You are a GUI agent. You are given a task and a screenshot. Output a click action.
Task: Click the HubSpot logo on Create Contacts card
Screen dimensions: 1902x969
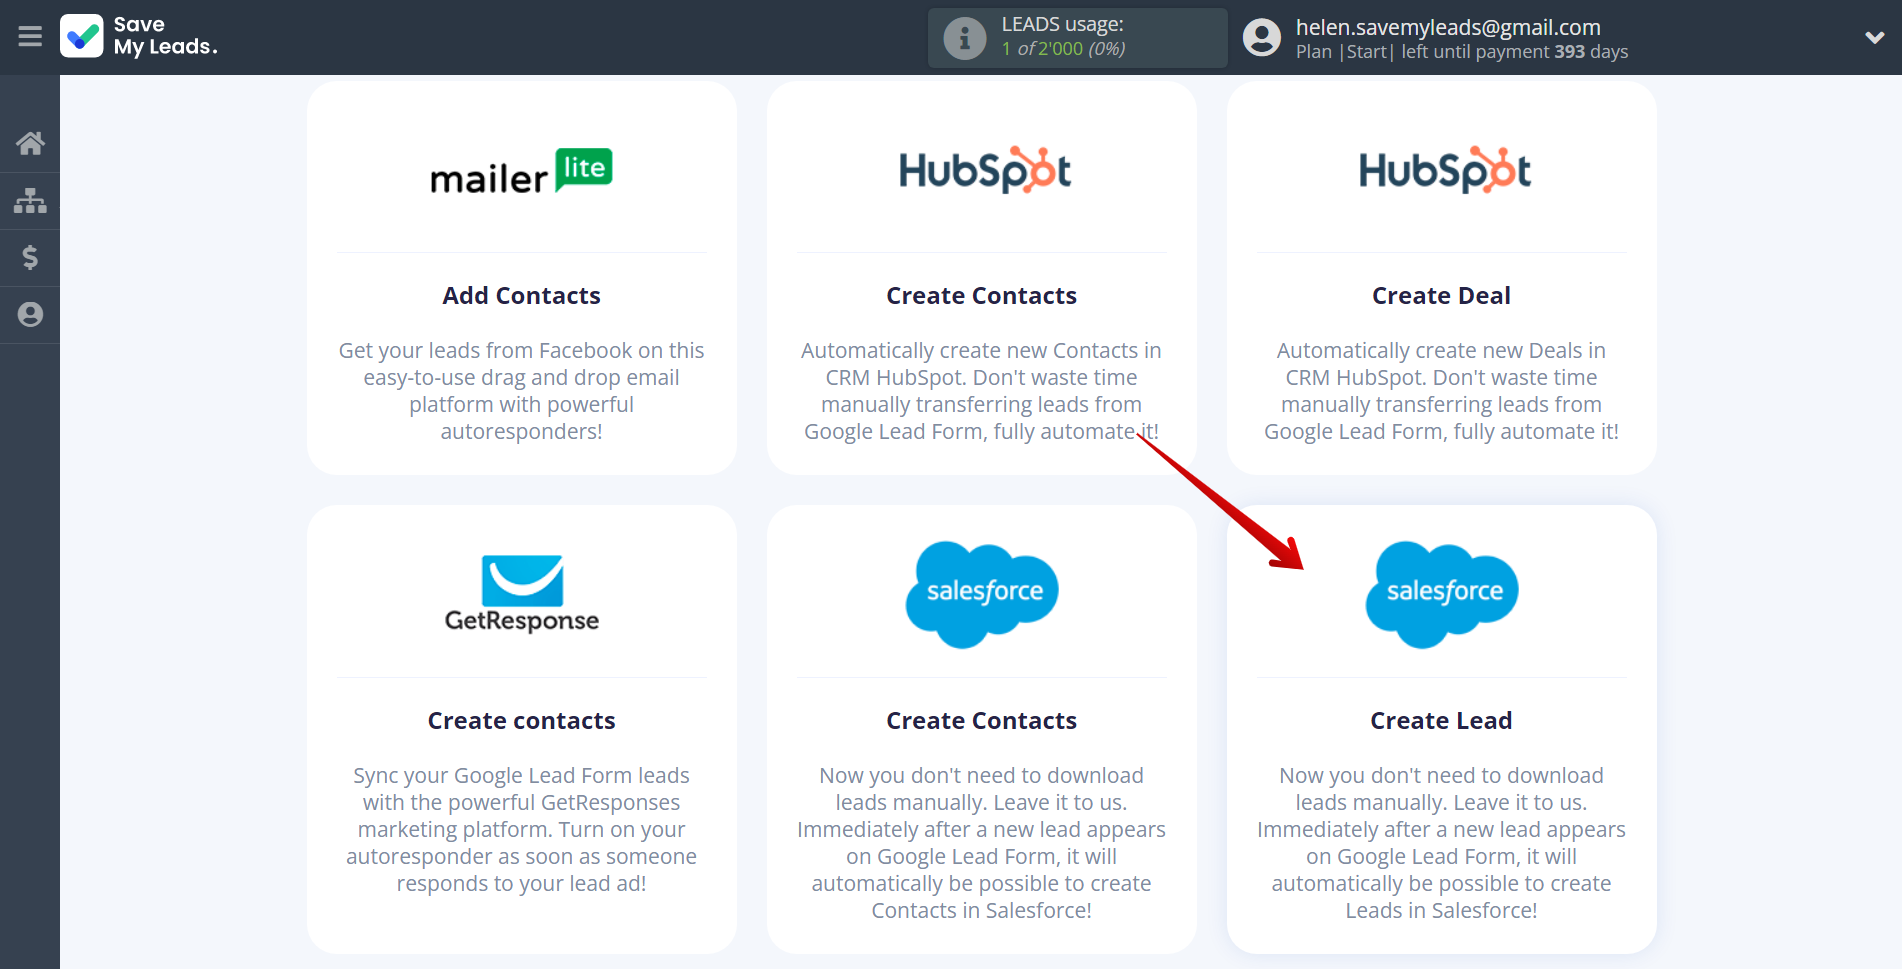click(x=985, y=170)
